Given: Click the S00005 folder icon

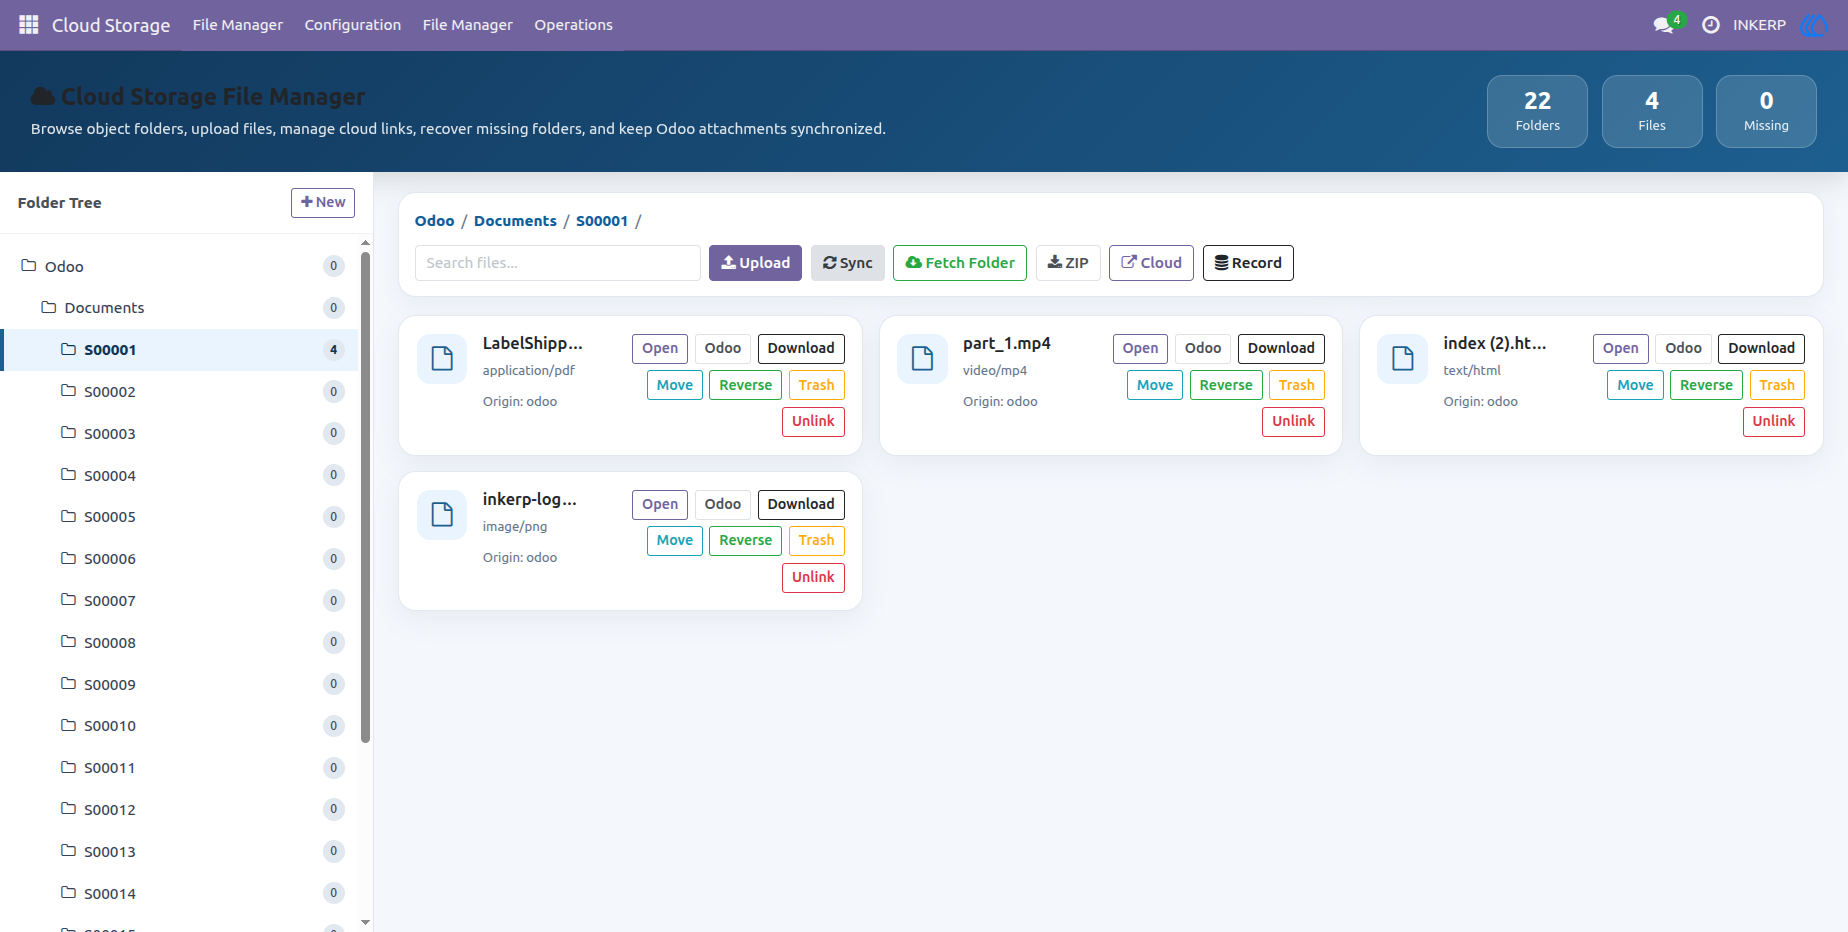Looking at the screenshot, I should click(68, 516).
